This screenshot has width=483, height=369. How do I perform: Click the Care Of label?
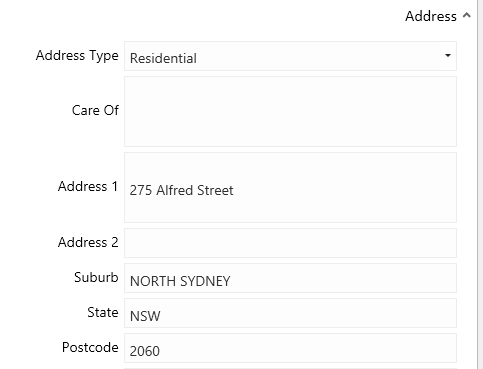pyautogui.click(x=95, y=110)
